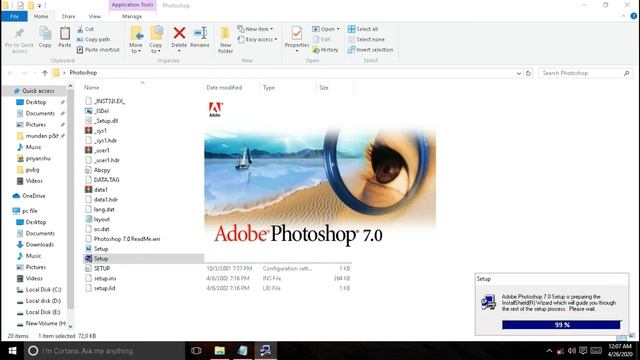This screenshot has height=360, width=640.
Task: Click the search magnifier icon
Action: (627, 73)
